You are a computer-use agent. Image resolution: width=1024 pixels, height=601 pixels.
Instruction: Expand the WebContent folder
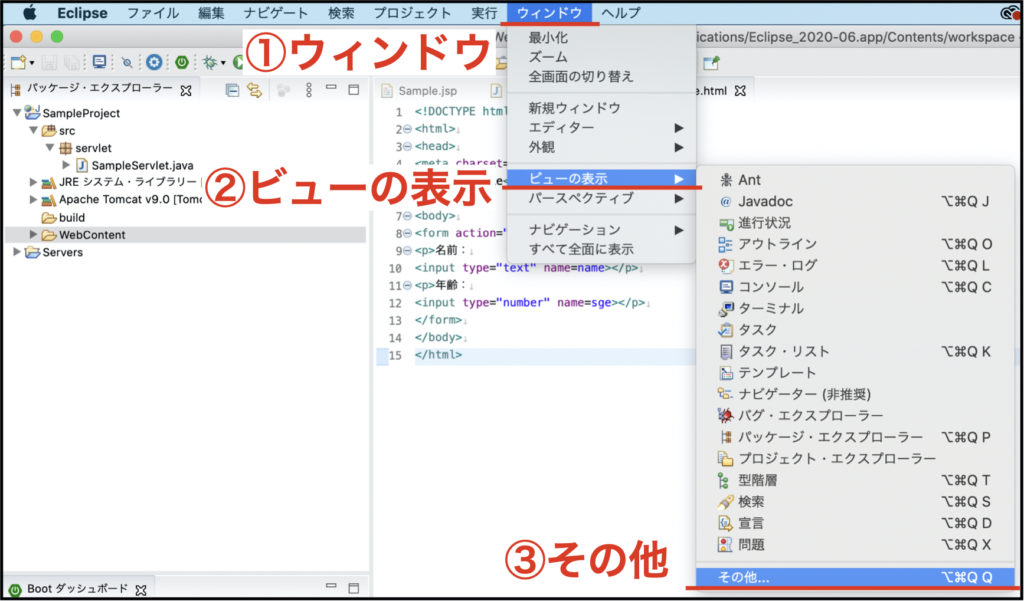click(x=33, y=235)
